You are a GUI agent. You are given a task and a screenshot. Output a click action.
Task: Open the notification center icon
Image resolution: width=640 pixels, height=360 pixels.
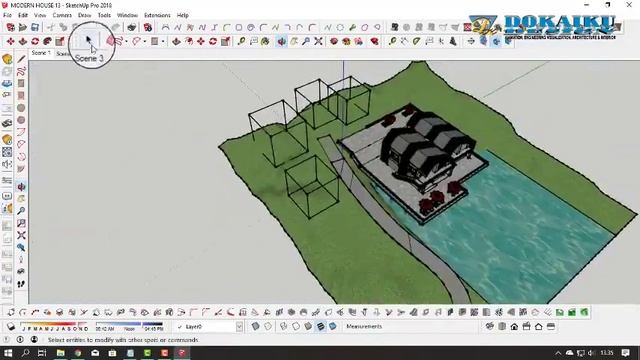[x=626, y=353]
